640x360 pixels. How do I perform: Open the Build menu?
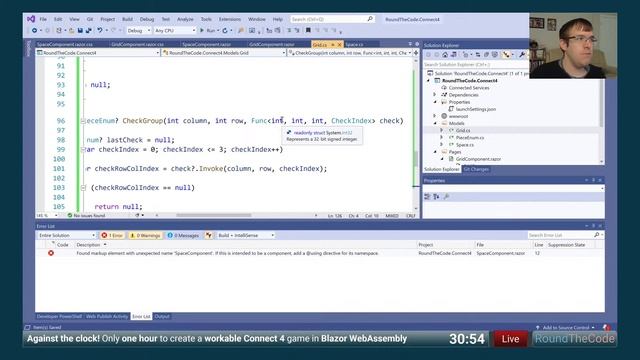pyautogui.click(x=127, y=19)
